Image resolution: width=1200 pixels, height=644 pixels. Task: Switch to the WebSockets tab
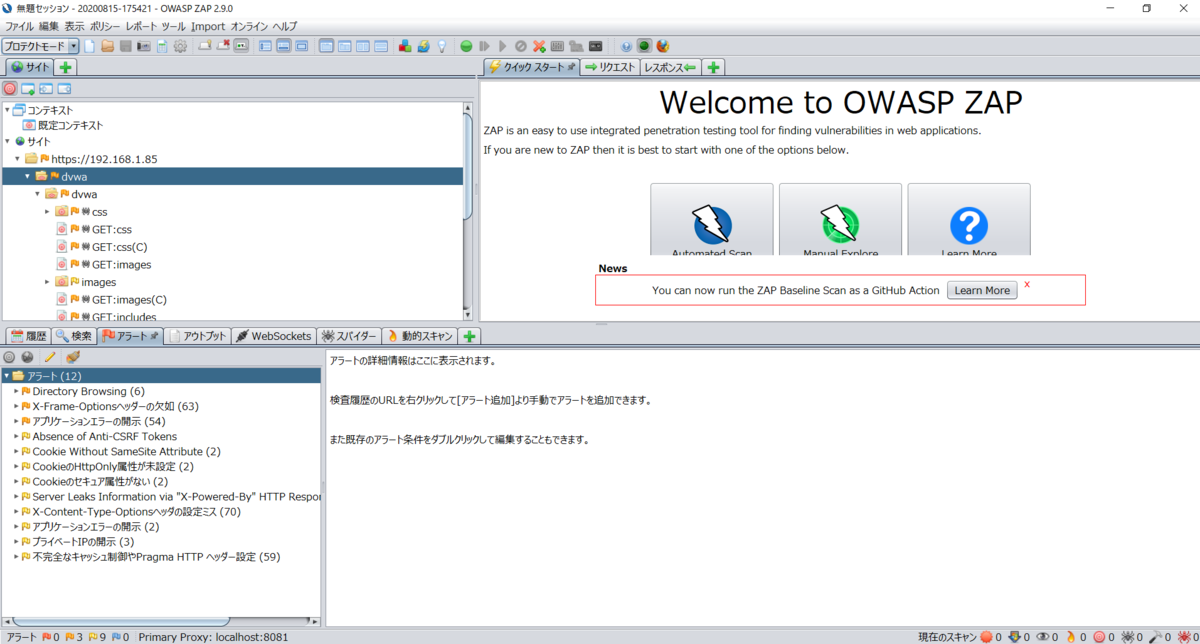tap(274, 336)
